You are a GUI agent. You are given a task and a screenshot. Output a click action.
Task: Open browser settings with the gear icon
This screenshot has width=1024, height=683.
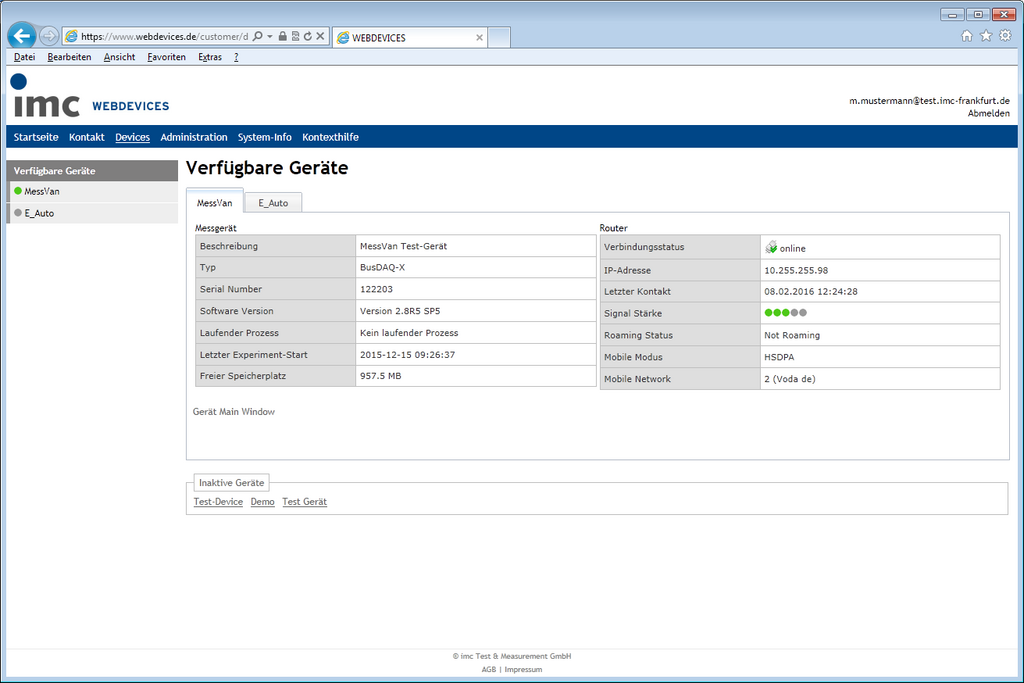1005,35
